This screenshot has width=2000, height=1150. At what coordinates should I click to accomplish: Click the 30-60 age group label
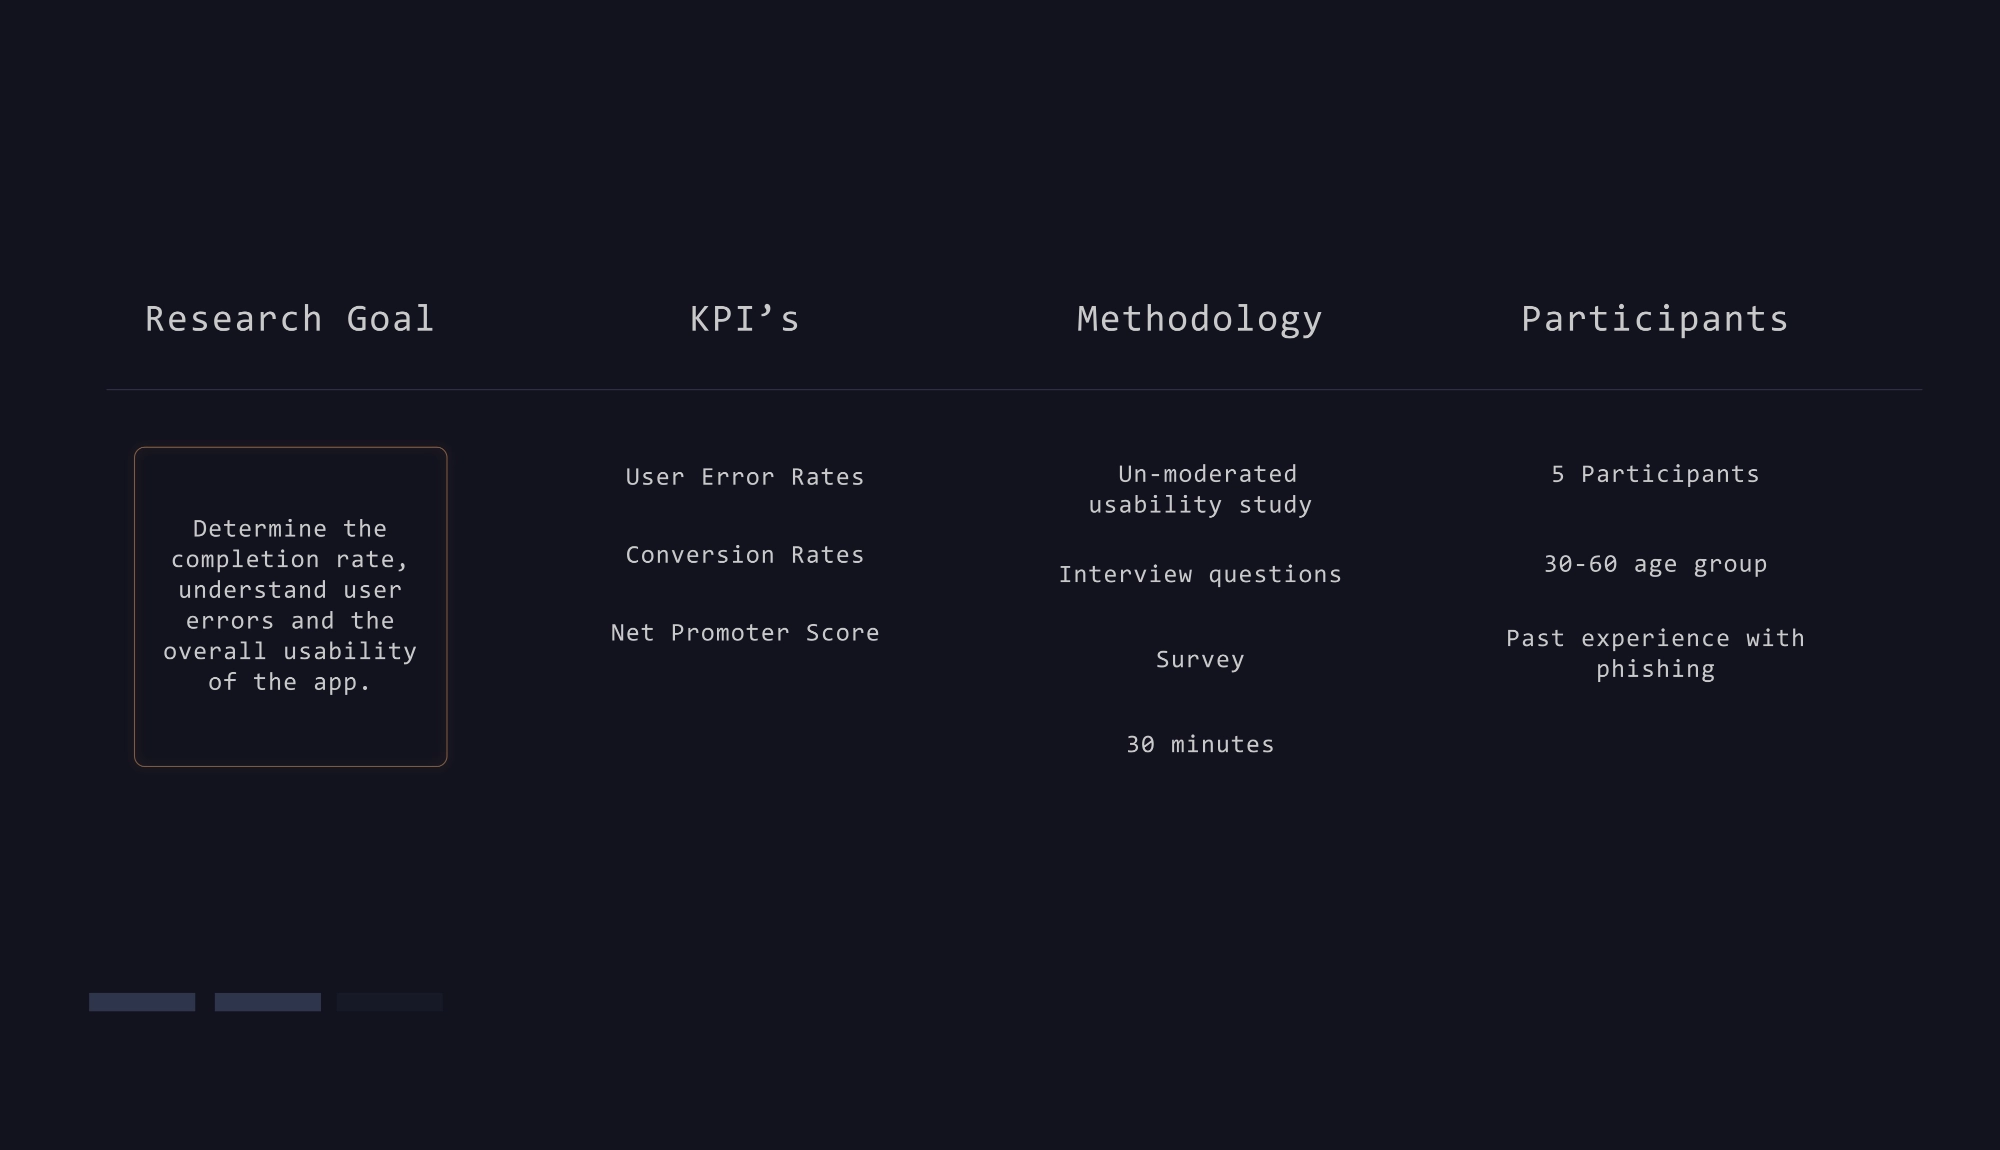pos(1654,564)
